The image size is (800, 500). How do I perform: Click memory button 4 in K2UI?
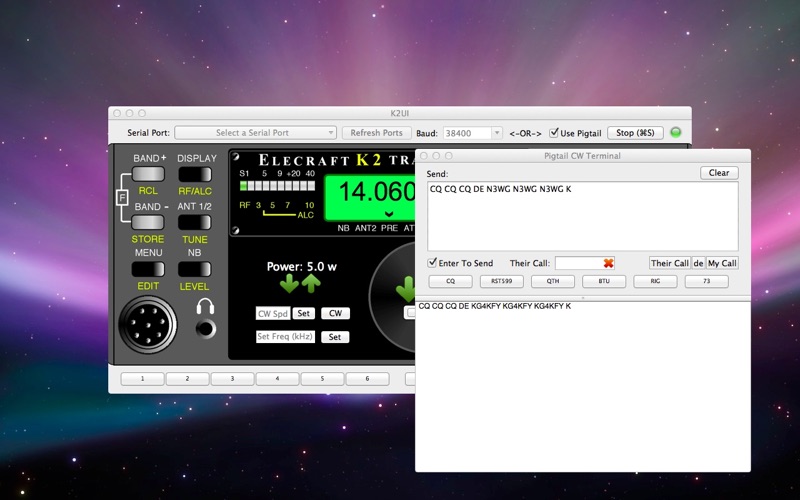pyautogui.click(x=277, y=379)
